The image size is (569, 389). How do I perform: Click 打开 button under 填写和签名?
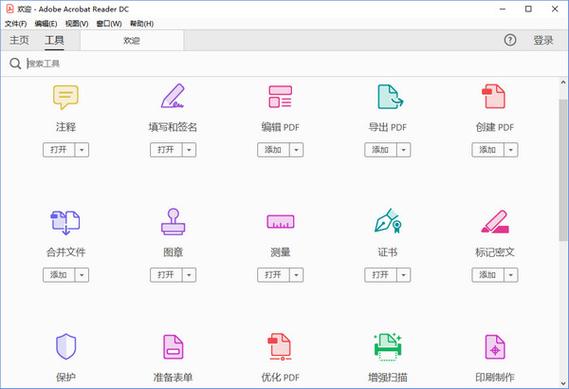pyautogui.click(x=166, y=150)
